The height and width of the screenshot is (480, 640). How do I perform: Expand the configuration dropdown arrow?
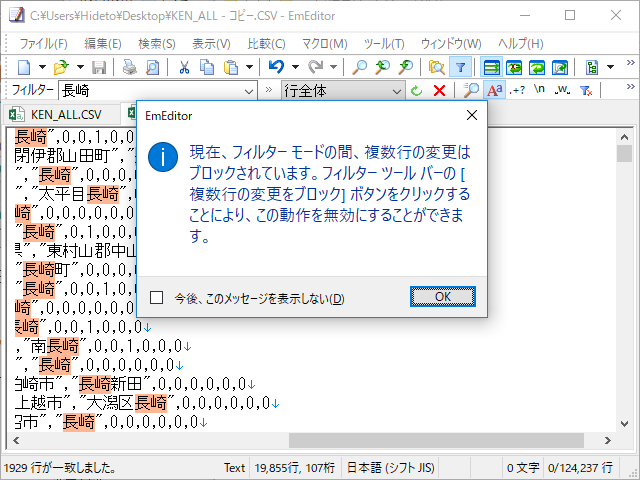[x=610, y=67]
